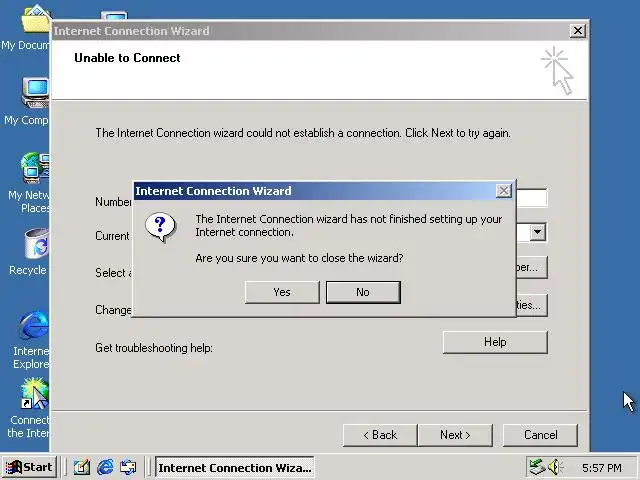The width and height of the screenshot is (640, 480).
Task: Click the partially hidden modem Properties button
Action: (532, 305)
